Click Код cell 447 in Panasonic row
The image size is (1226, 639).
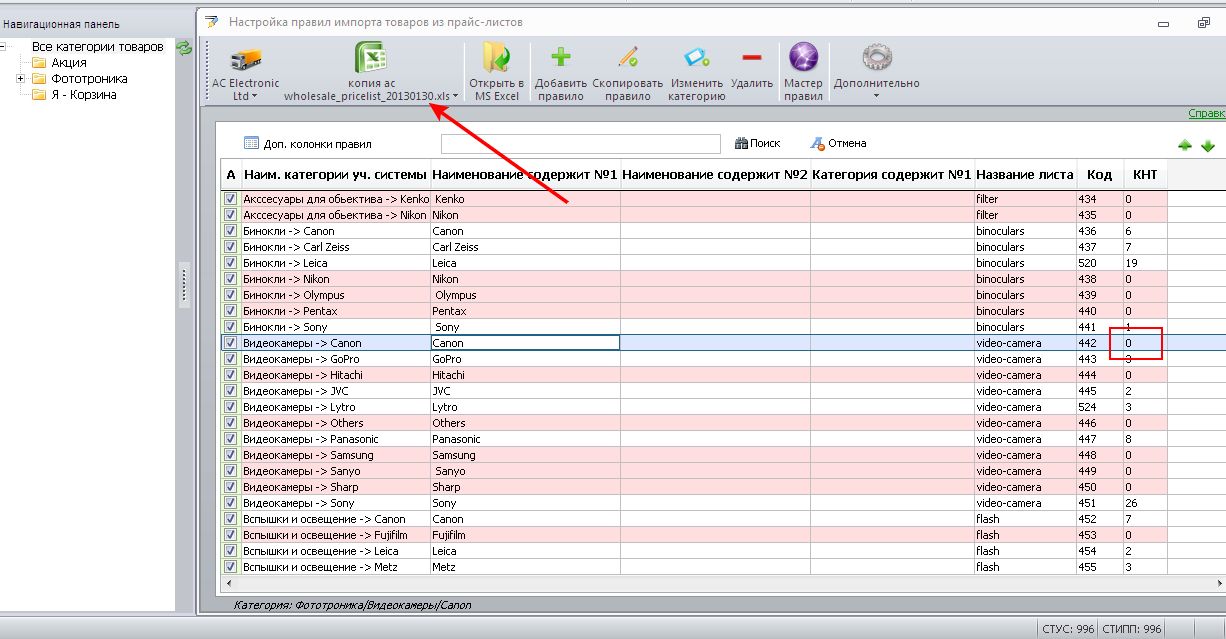click(1099, 439)
